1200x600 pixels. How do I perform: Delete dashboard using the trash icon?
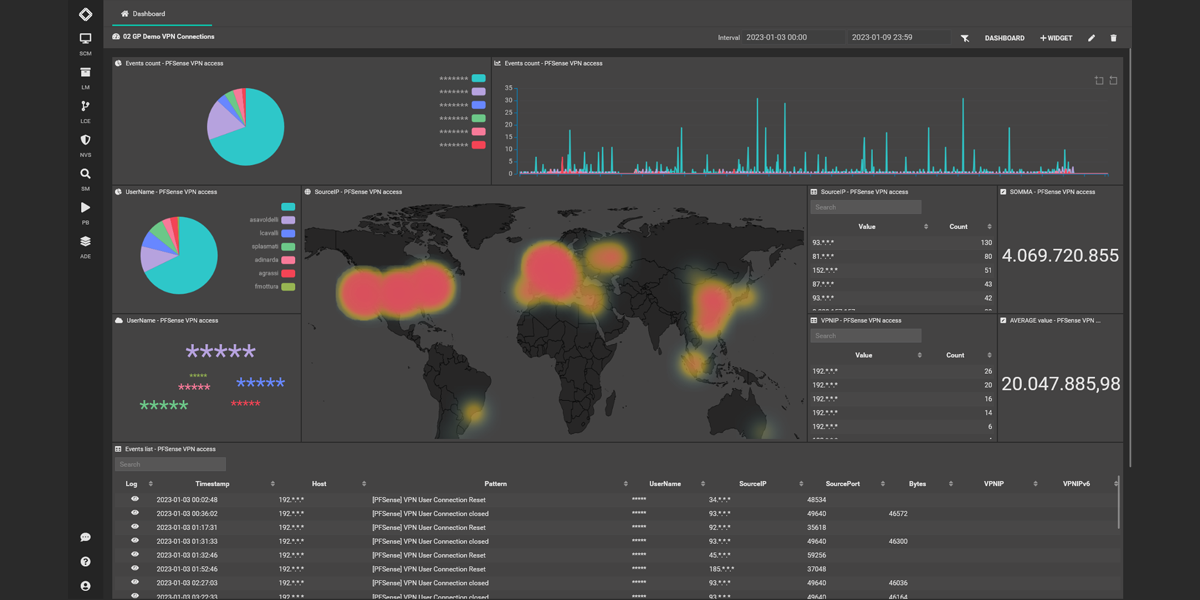(x=1114, y=38)
